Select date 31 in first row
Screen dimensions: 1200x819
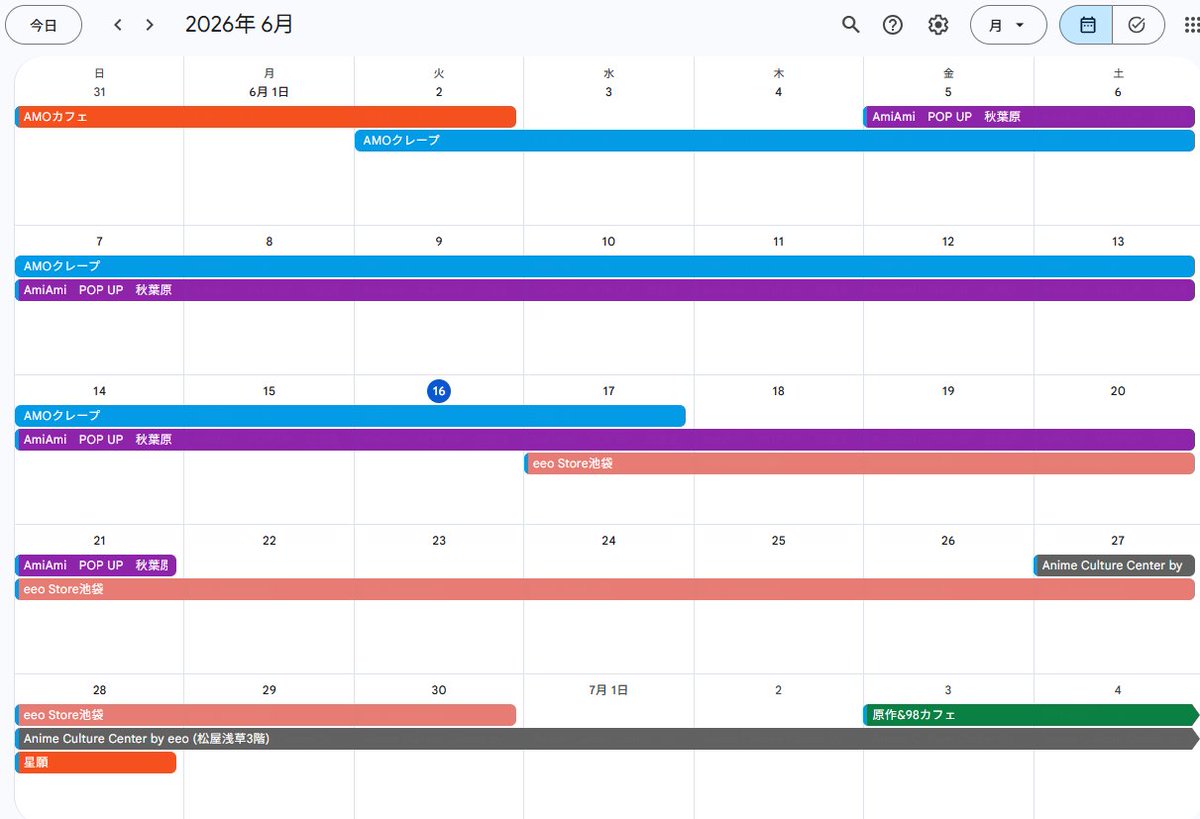(x=99, y=92)
